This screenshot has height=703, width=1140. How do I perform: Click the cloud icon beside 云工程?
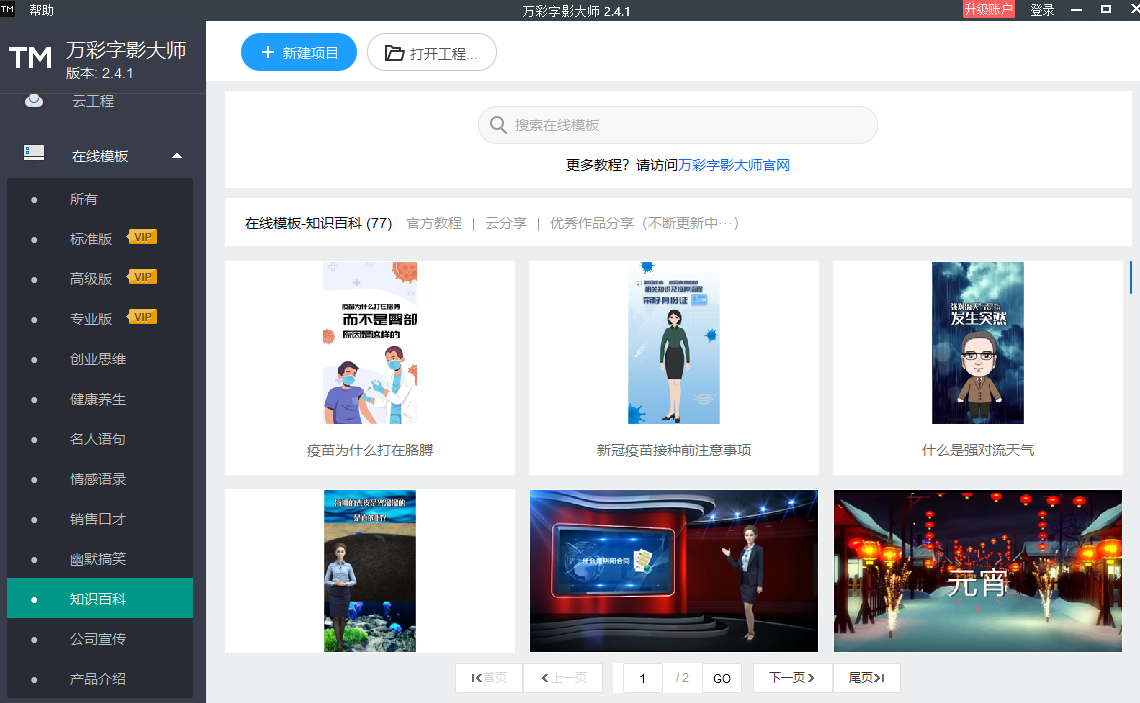(34, 100)
